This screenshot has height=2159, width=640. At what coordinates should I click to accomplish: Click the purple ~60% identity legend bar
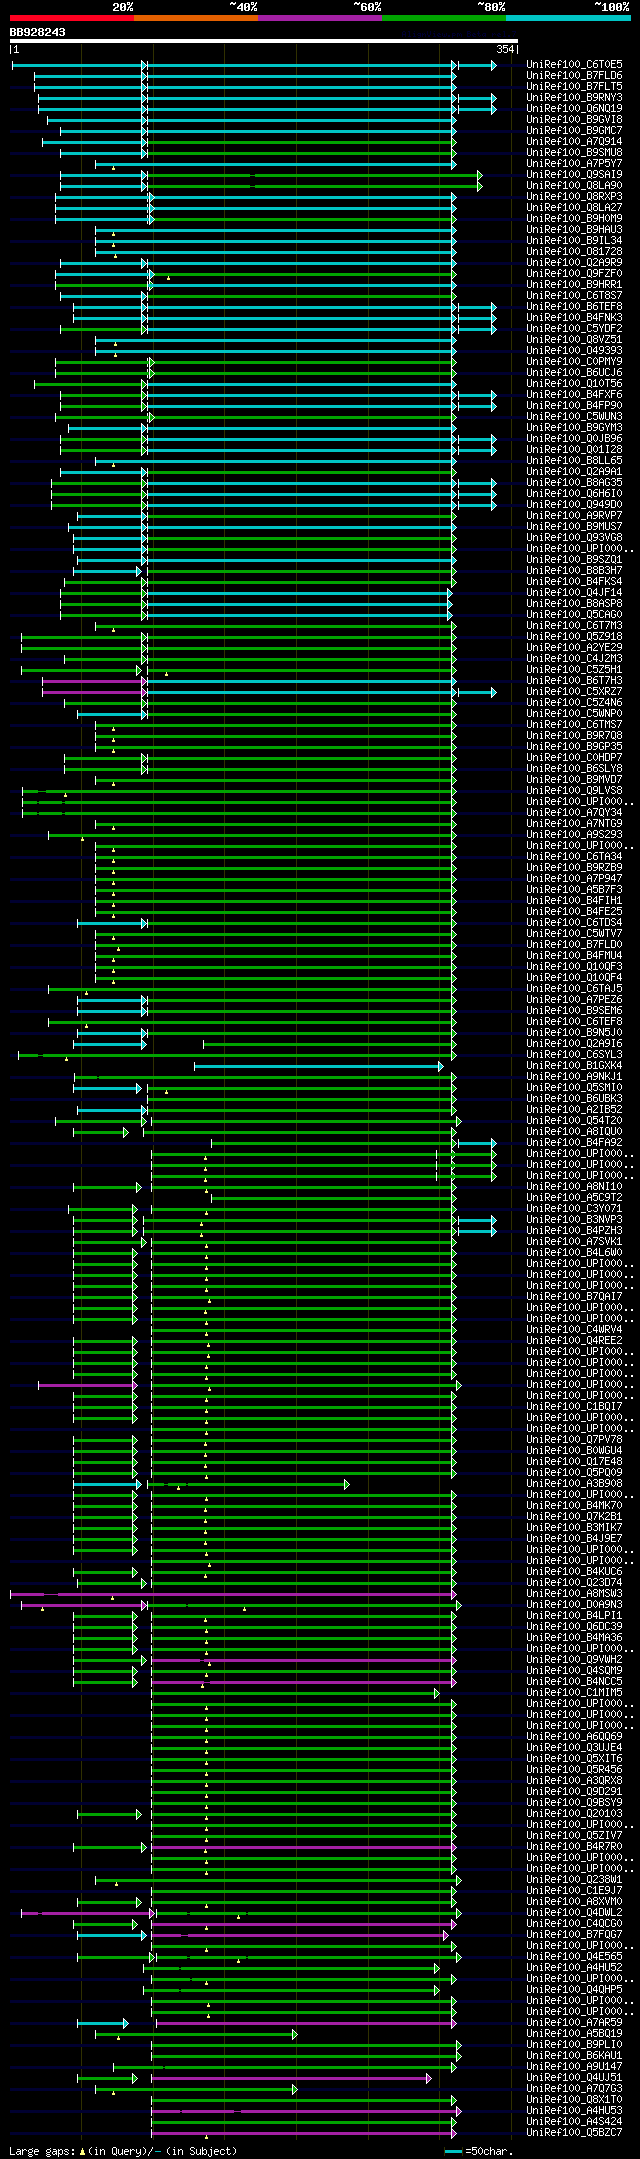pyautogui.click(x=320, y=18)
